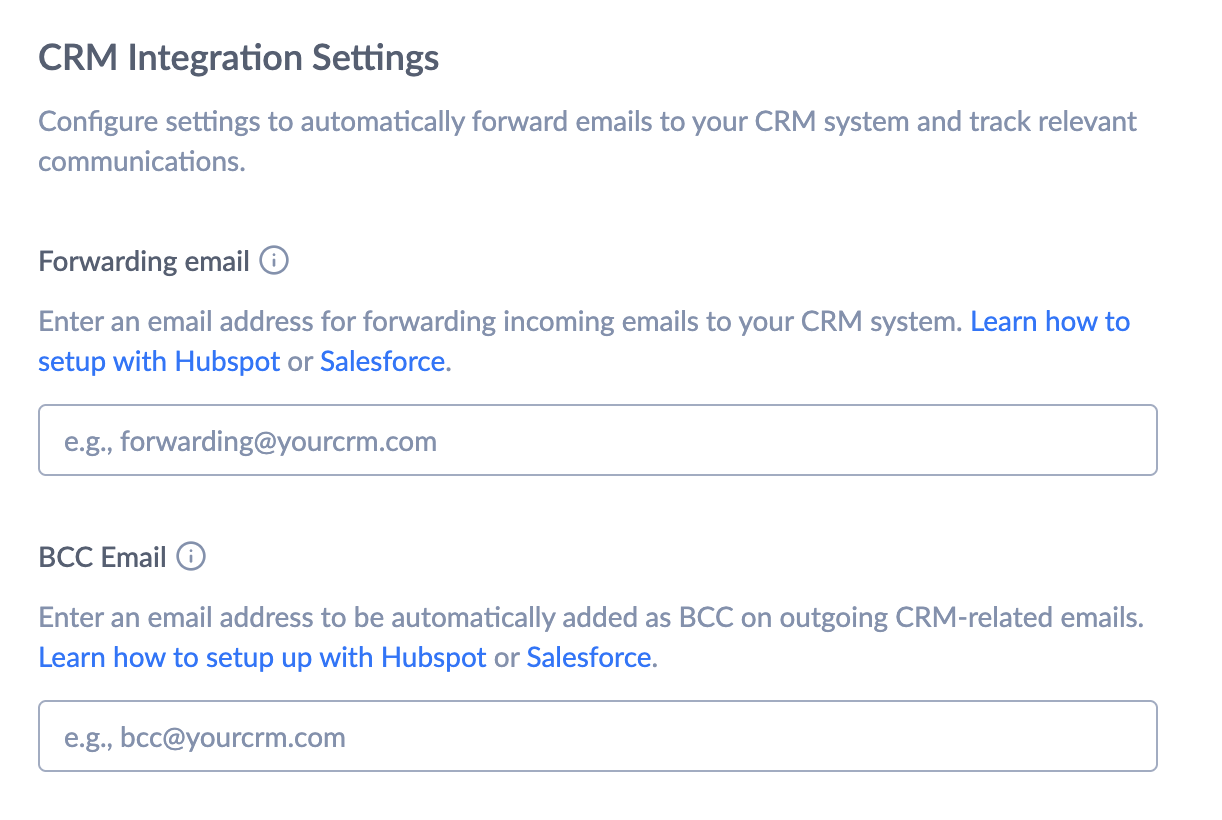Click the "e.g., forwarding@yourcrm.com" placeholder text
Viewport: 1222px width, 820px height.
tap(250, 441)
